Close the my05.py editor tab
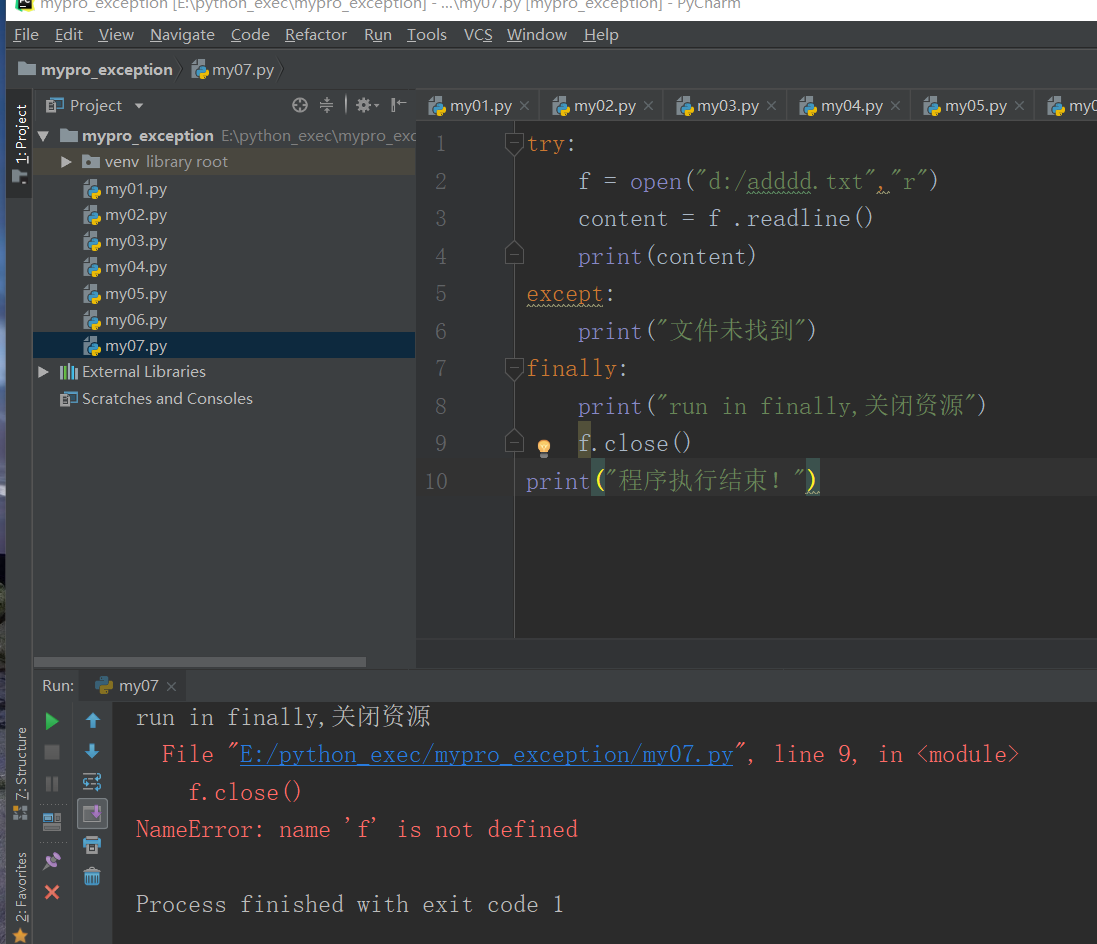The width and height of the screenshot is (1097, 944). [1019, 106]
